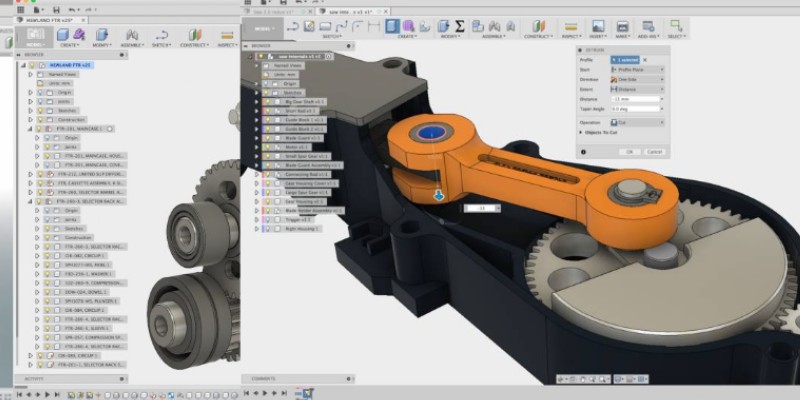Click the save icon in left window title bar
The height and width of the screenshot is (400, 800).
coord(55,10)
